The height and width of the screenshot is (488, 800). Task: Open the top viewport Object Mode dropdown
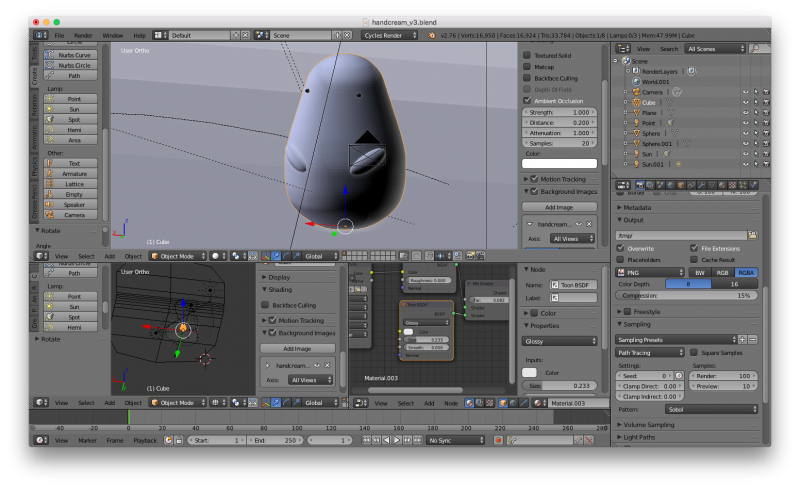tap(178, 256)
